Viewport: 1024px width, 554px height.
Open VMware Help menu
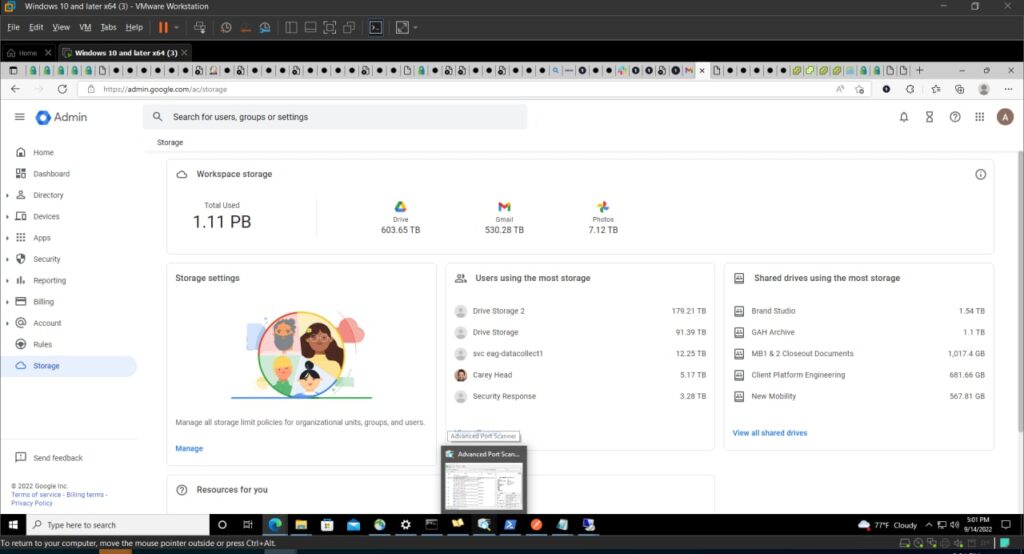134,27
